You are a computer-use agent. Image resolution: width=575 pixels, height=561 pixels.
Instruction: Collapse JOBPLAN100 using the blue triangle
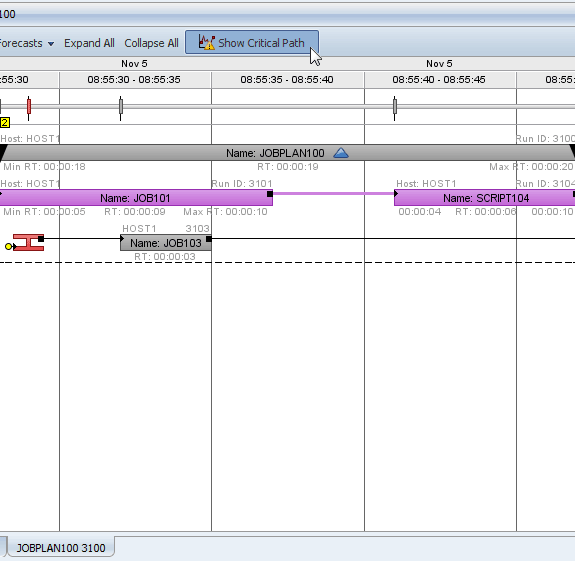pyautogui.click(x=341, y=153)
